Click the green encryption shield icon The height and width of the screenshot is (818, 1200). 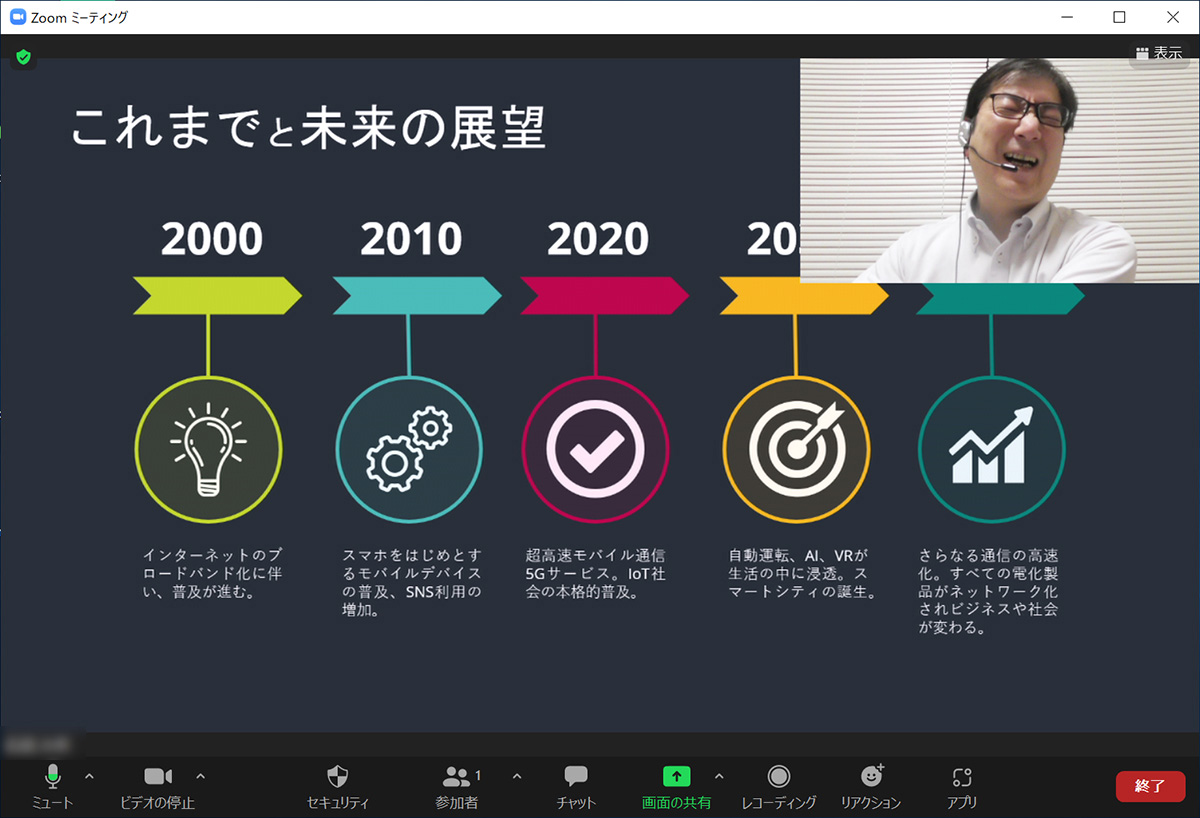pyautogui.click(x=24, y=57)
